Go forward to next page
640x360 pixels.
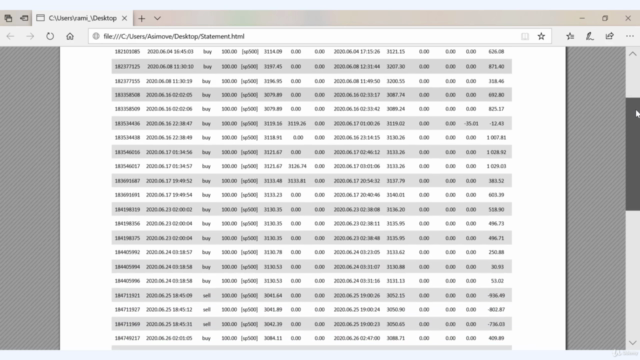click(x=30, y=36)
